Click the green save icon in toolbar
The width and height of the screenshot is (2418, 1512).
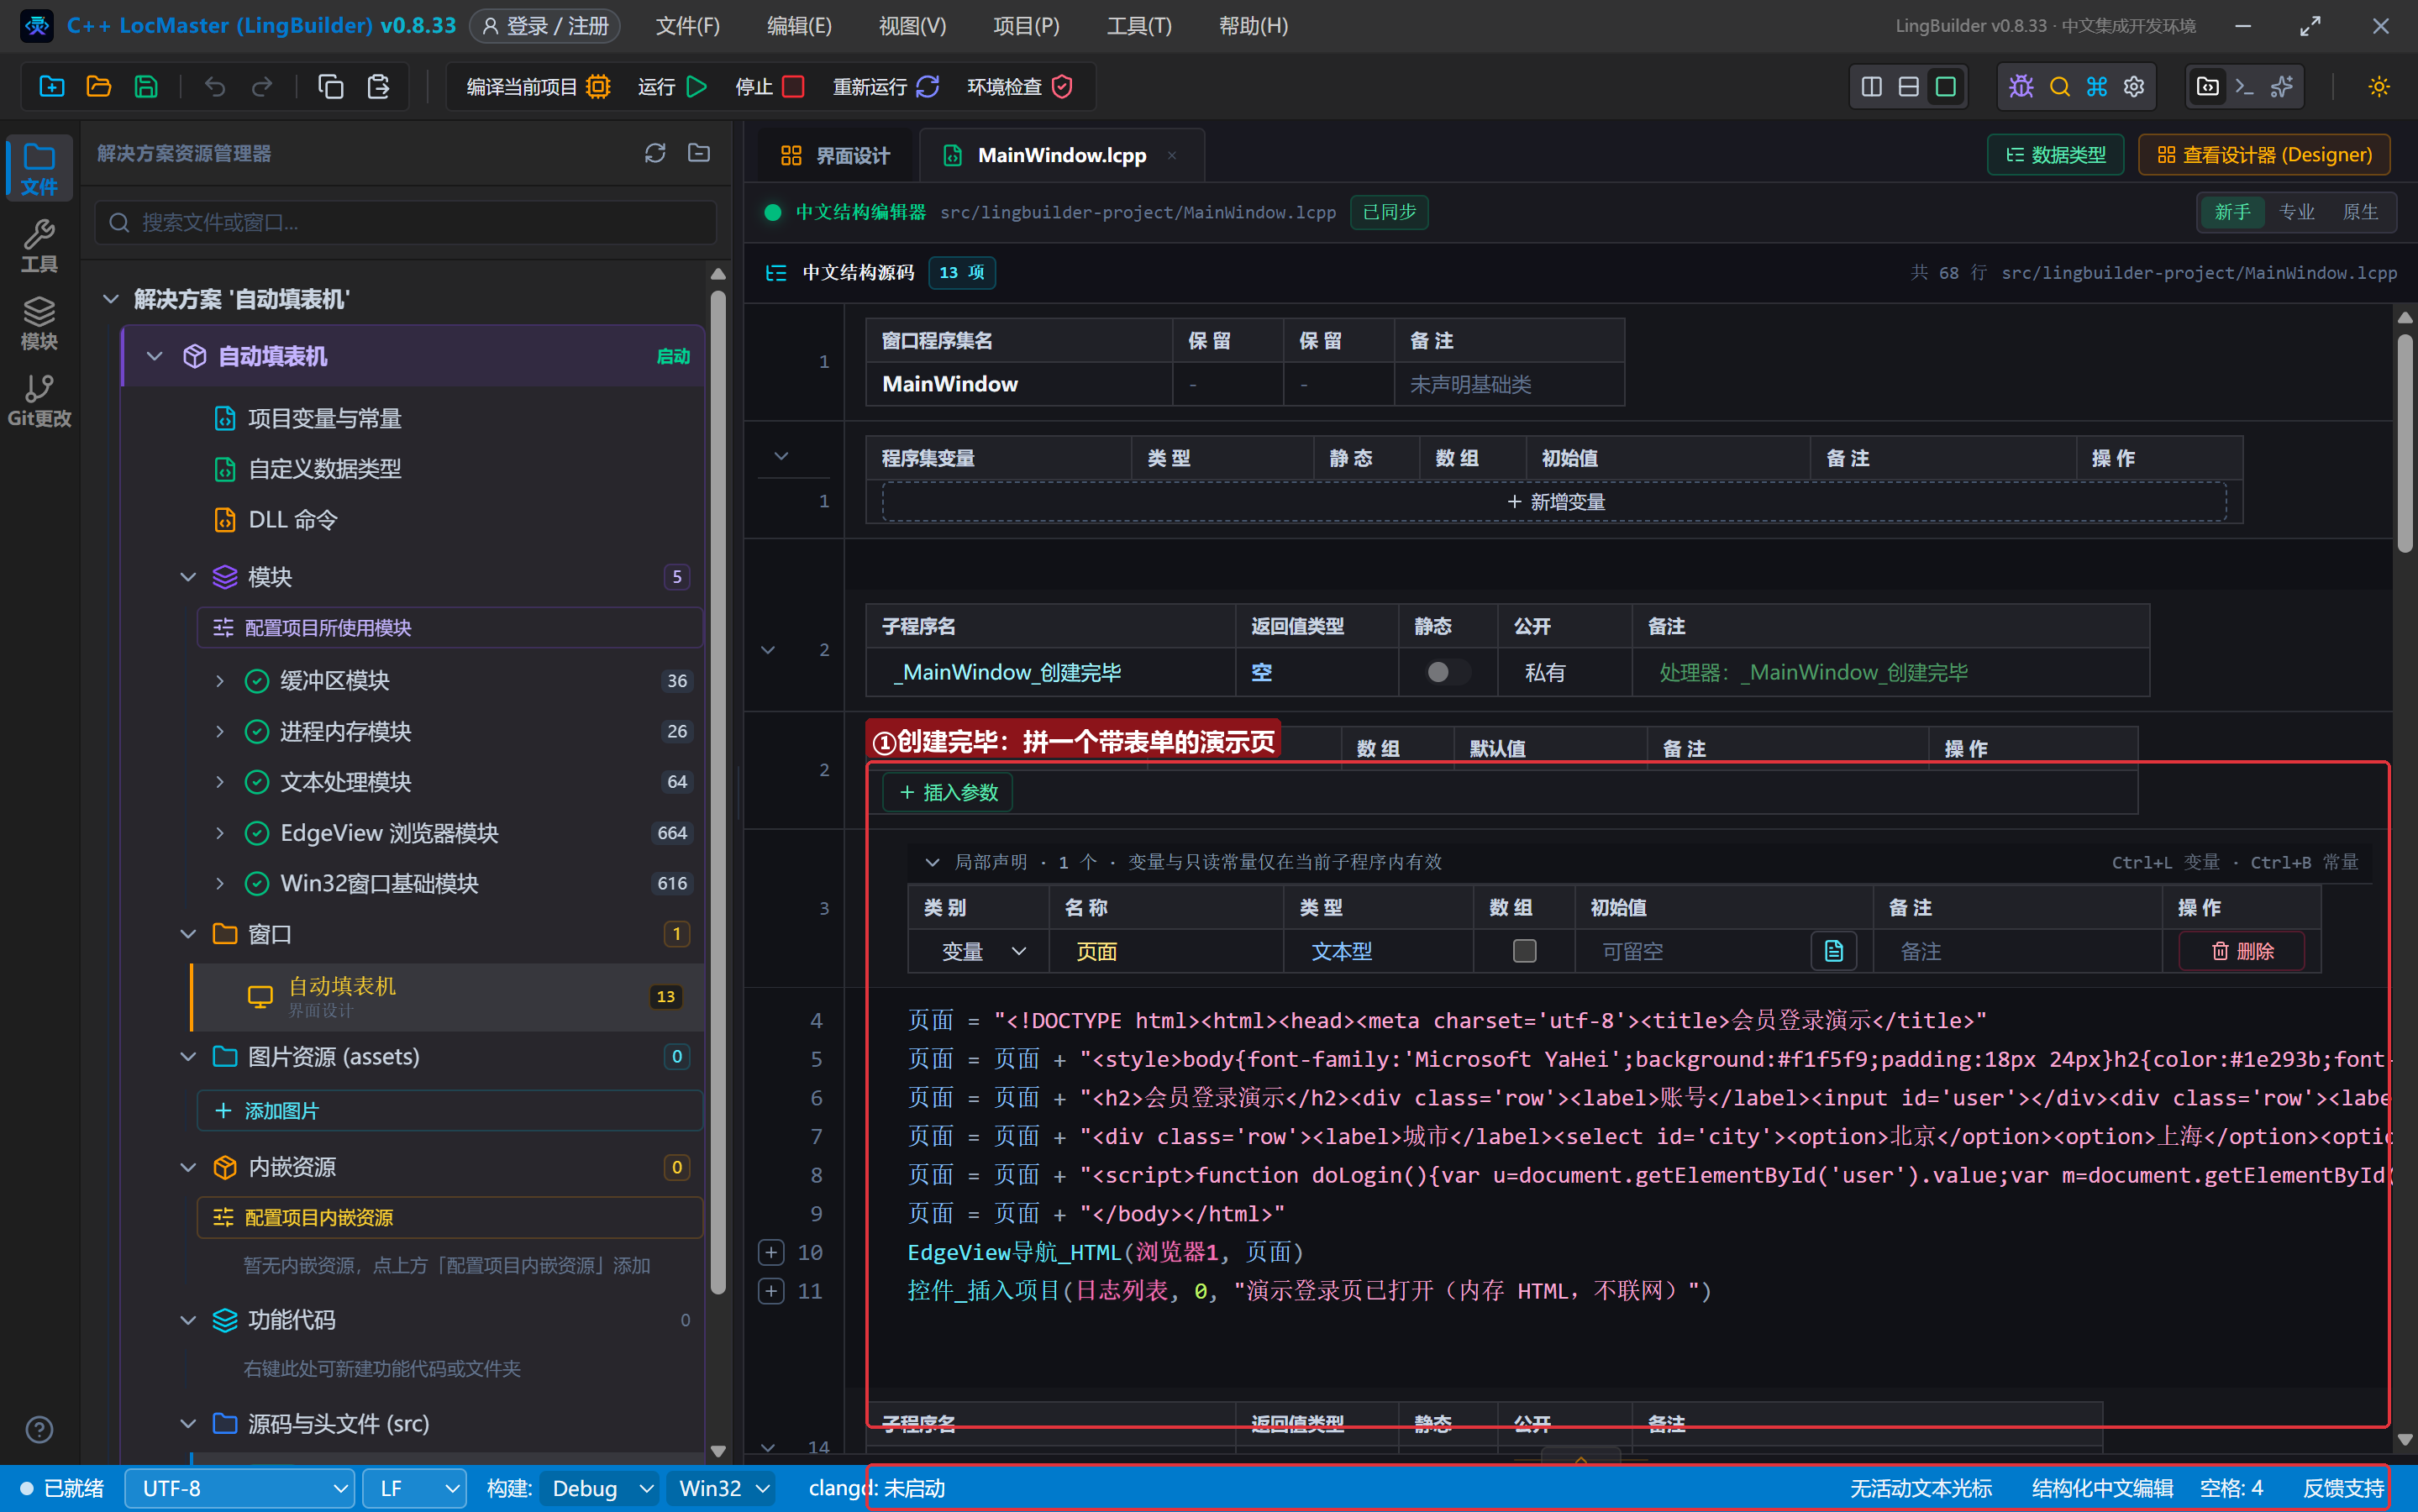[x=146, y=87]
